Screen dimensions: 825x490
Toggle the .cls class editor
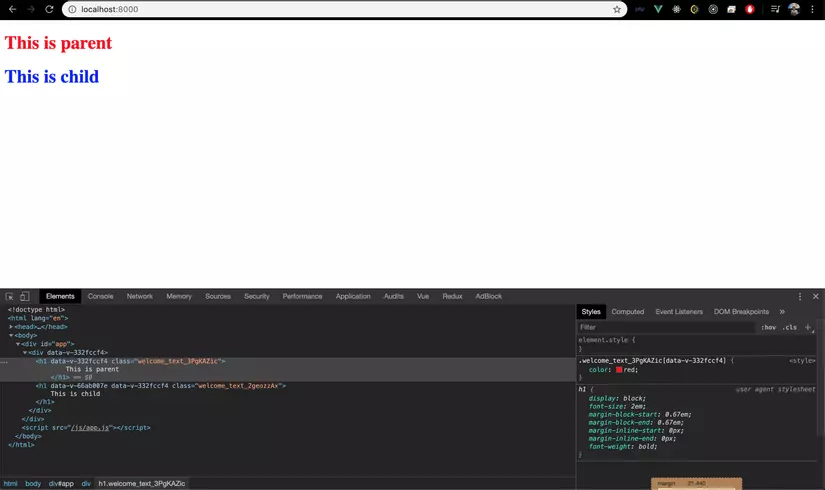pyautogui.click(x=789, y=327)
